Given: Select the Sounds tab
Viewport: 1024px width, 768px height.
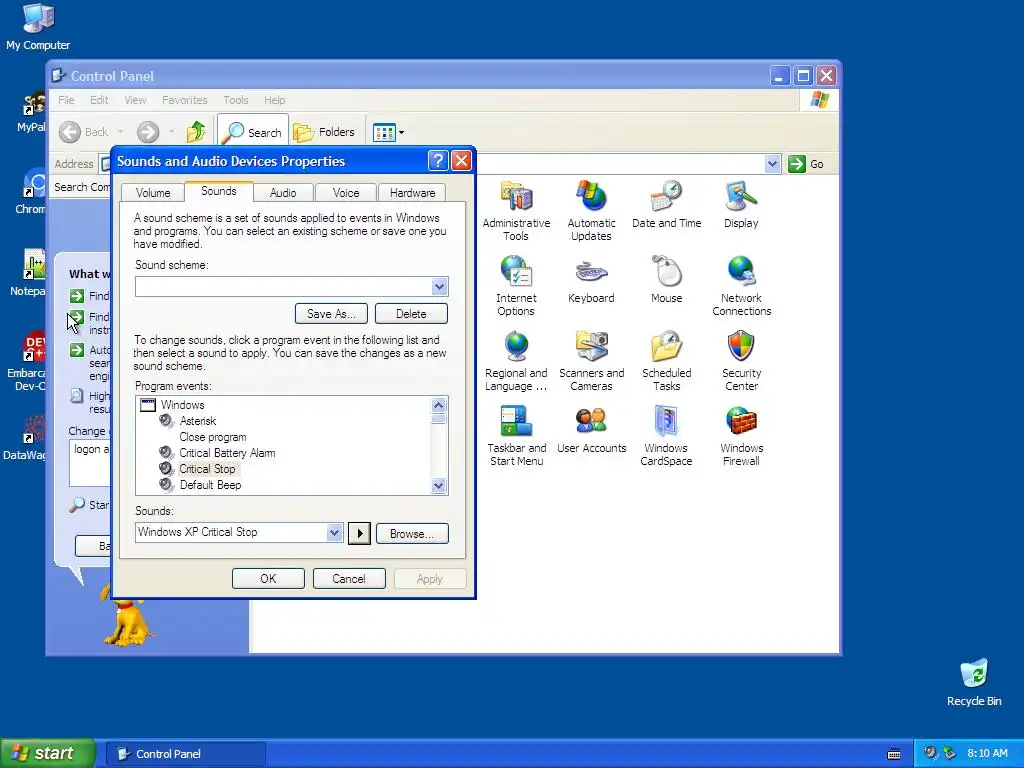Looking at the screenshot, I should click(219, 191).
